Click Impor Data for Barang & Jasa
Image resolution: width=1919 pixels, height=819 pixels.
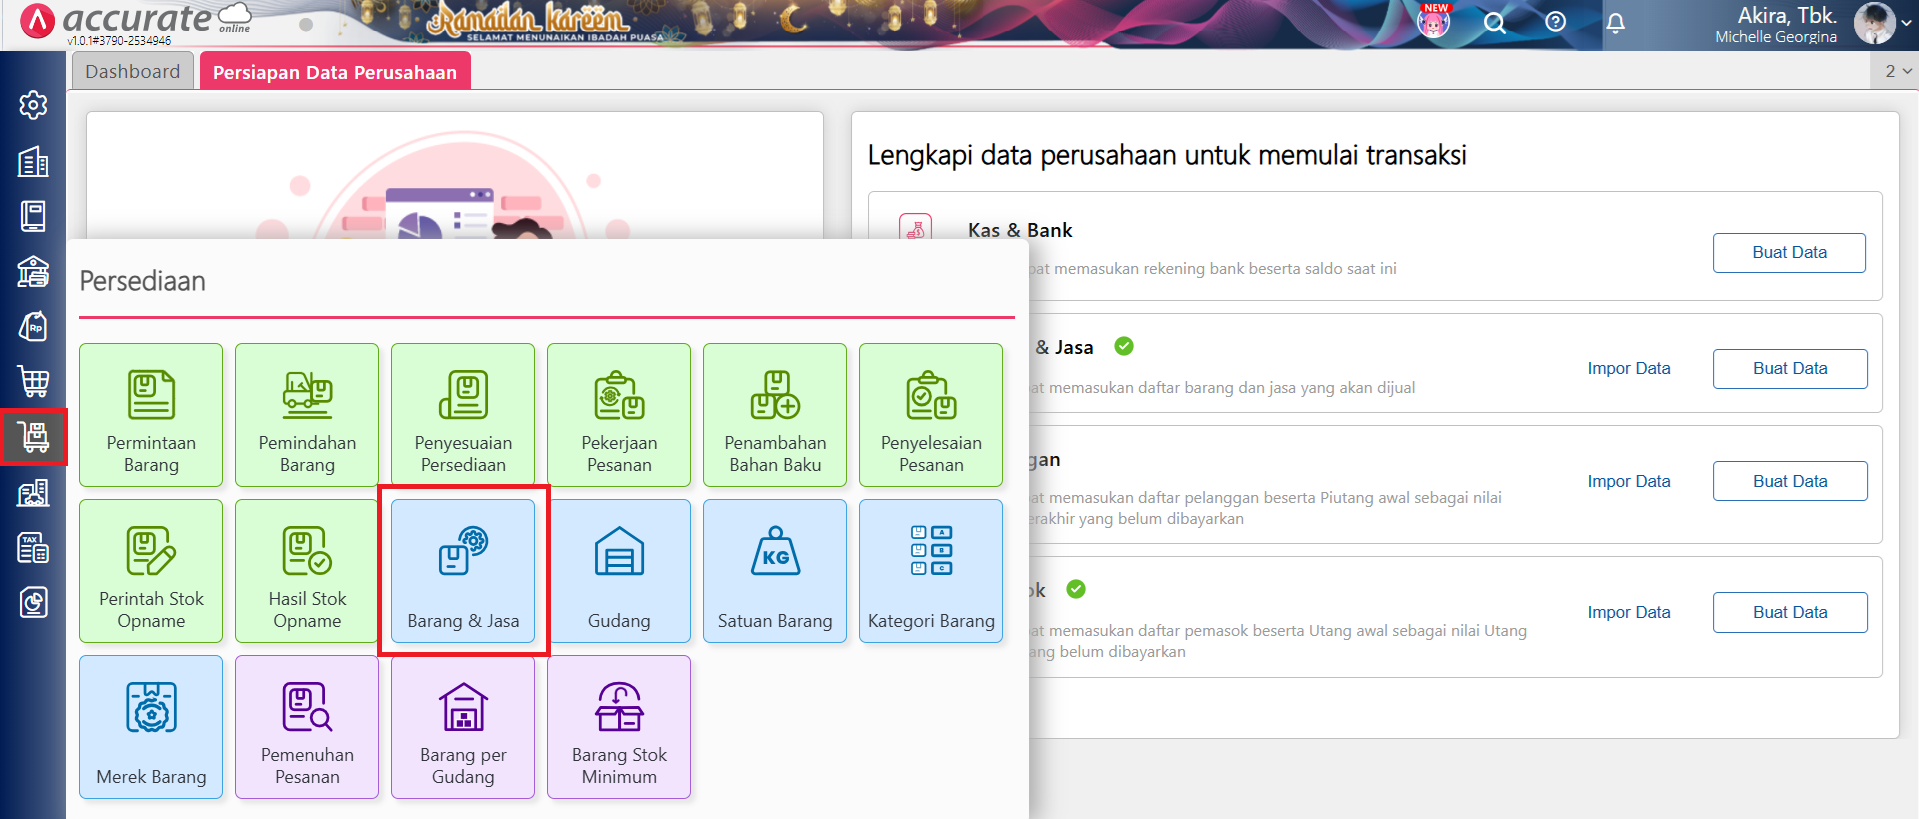click(1628, 369)
